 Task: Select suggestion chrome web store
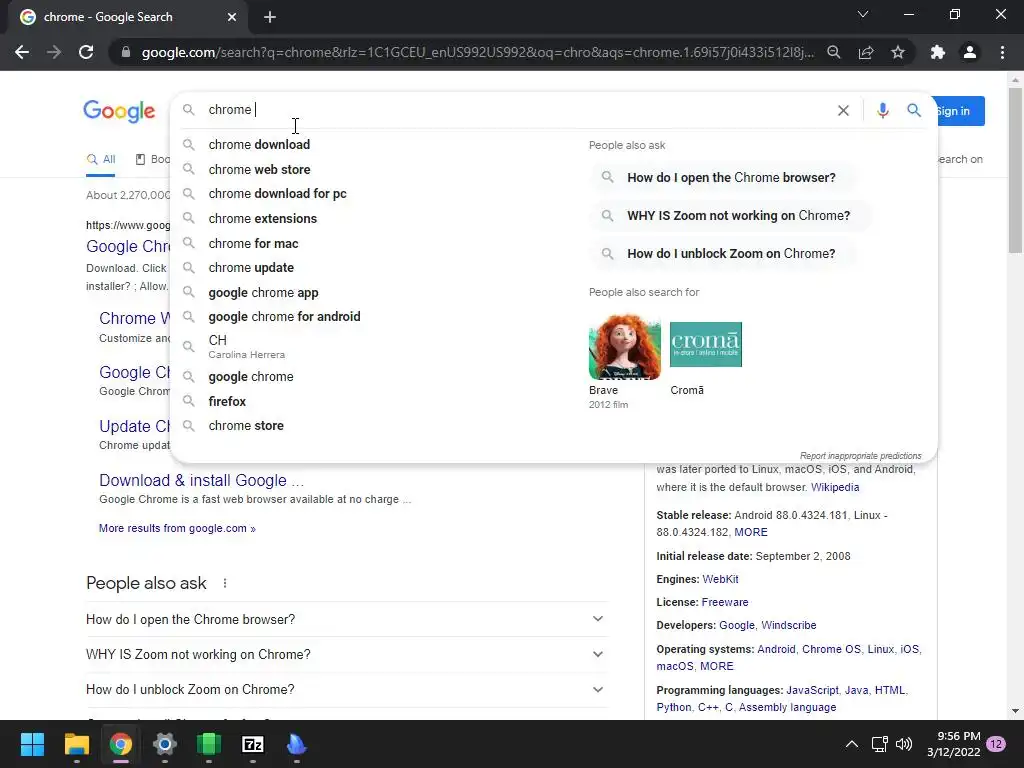[259, 169]
